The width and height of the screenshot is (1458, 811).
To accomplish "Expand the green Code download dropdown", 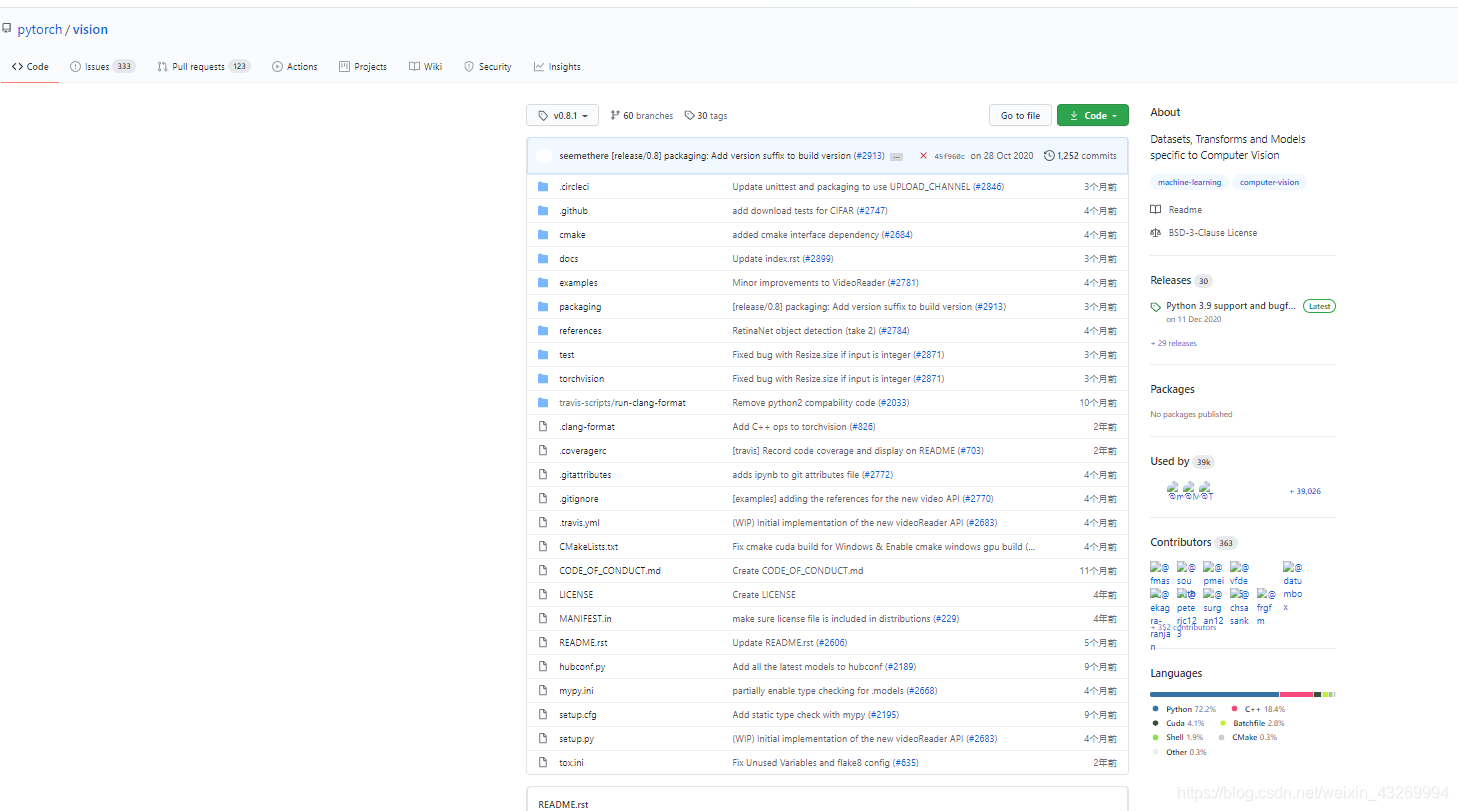I will pyautogui.click(x=1092, y=116).
